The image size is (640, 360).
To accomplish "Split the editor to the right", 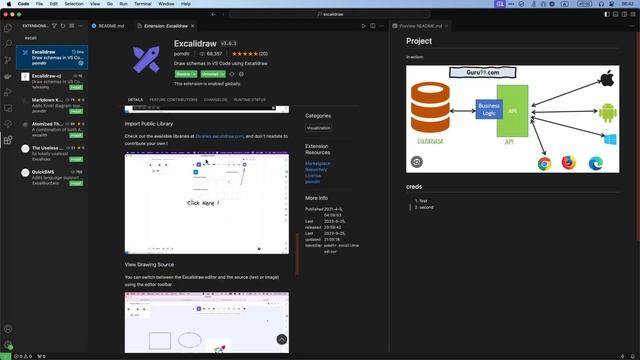I will (373, 26).
